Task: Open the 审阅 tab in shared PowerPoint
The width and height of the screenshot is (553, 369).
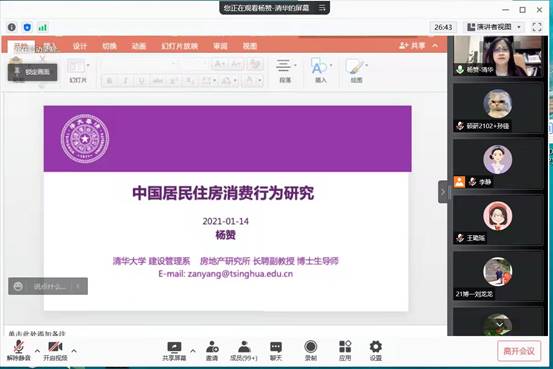Action: click(220, 46)
